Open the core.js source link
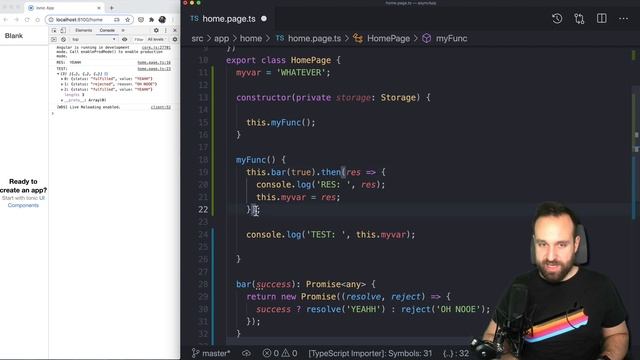 pyautogui.click(x=156, y=48)
